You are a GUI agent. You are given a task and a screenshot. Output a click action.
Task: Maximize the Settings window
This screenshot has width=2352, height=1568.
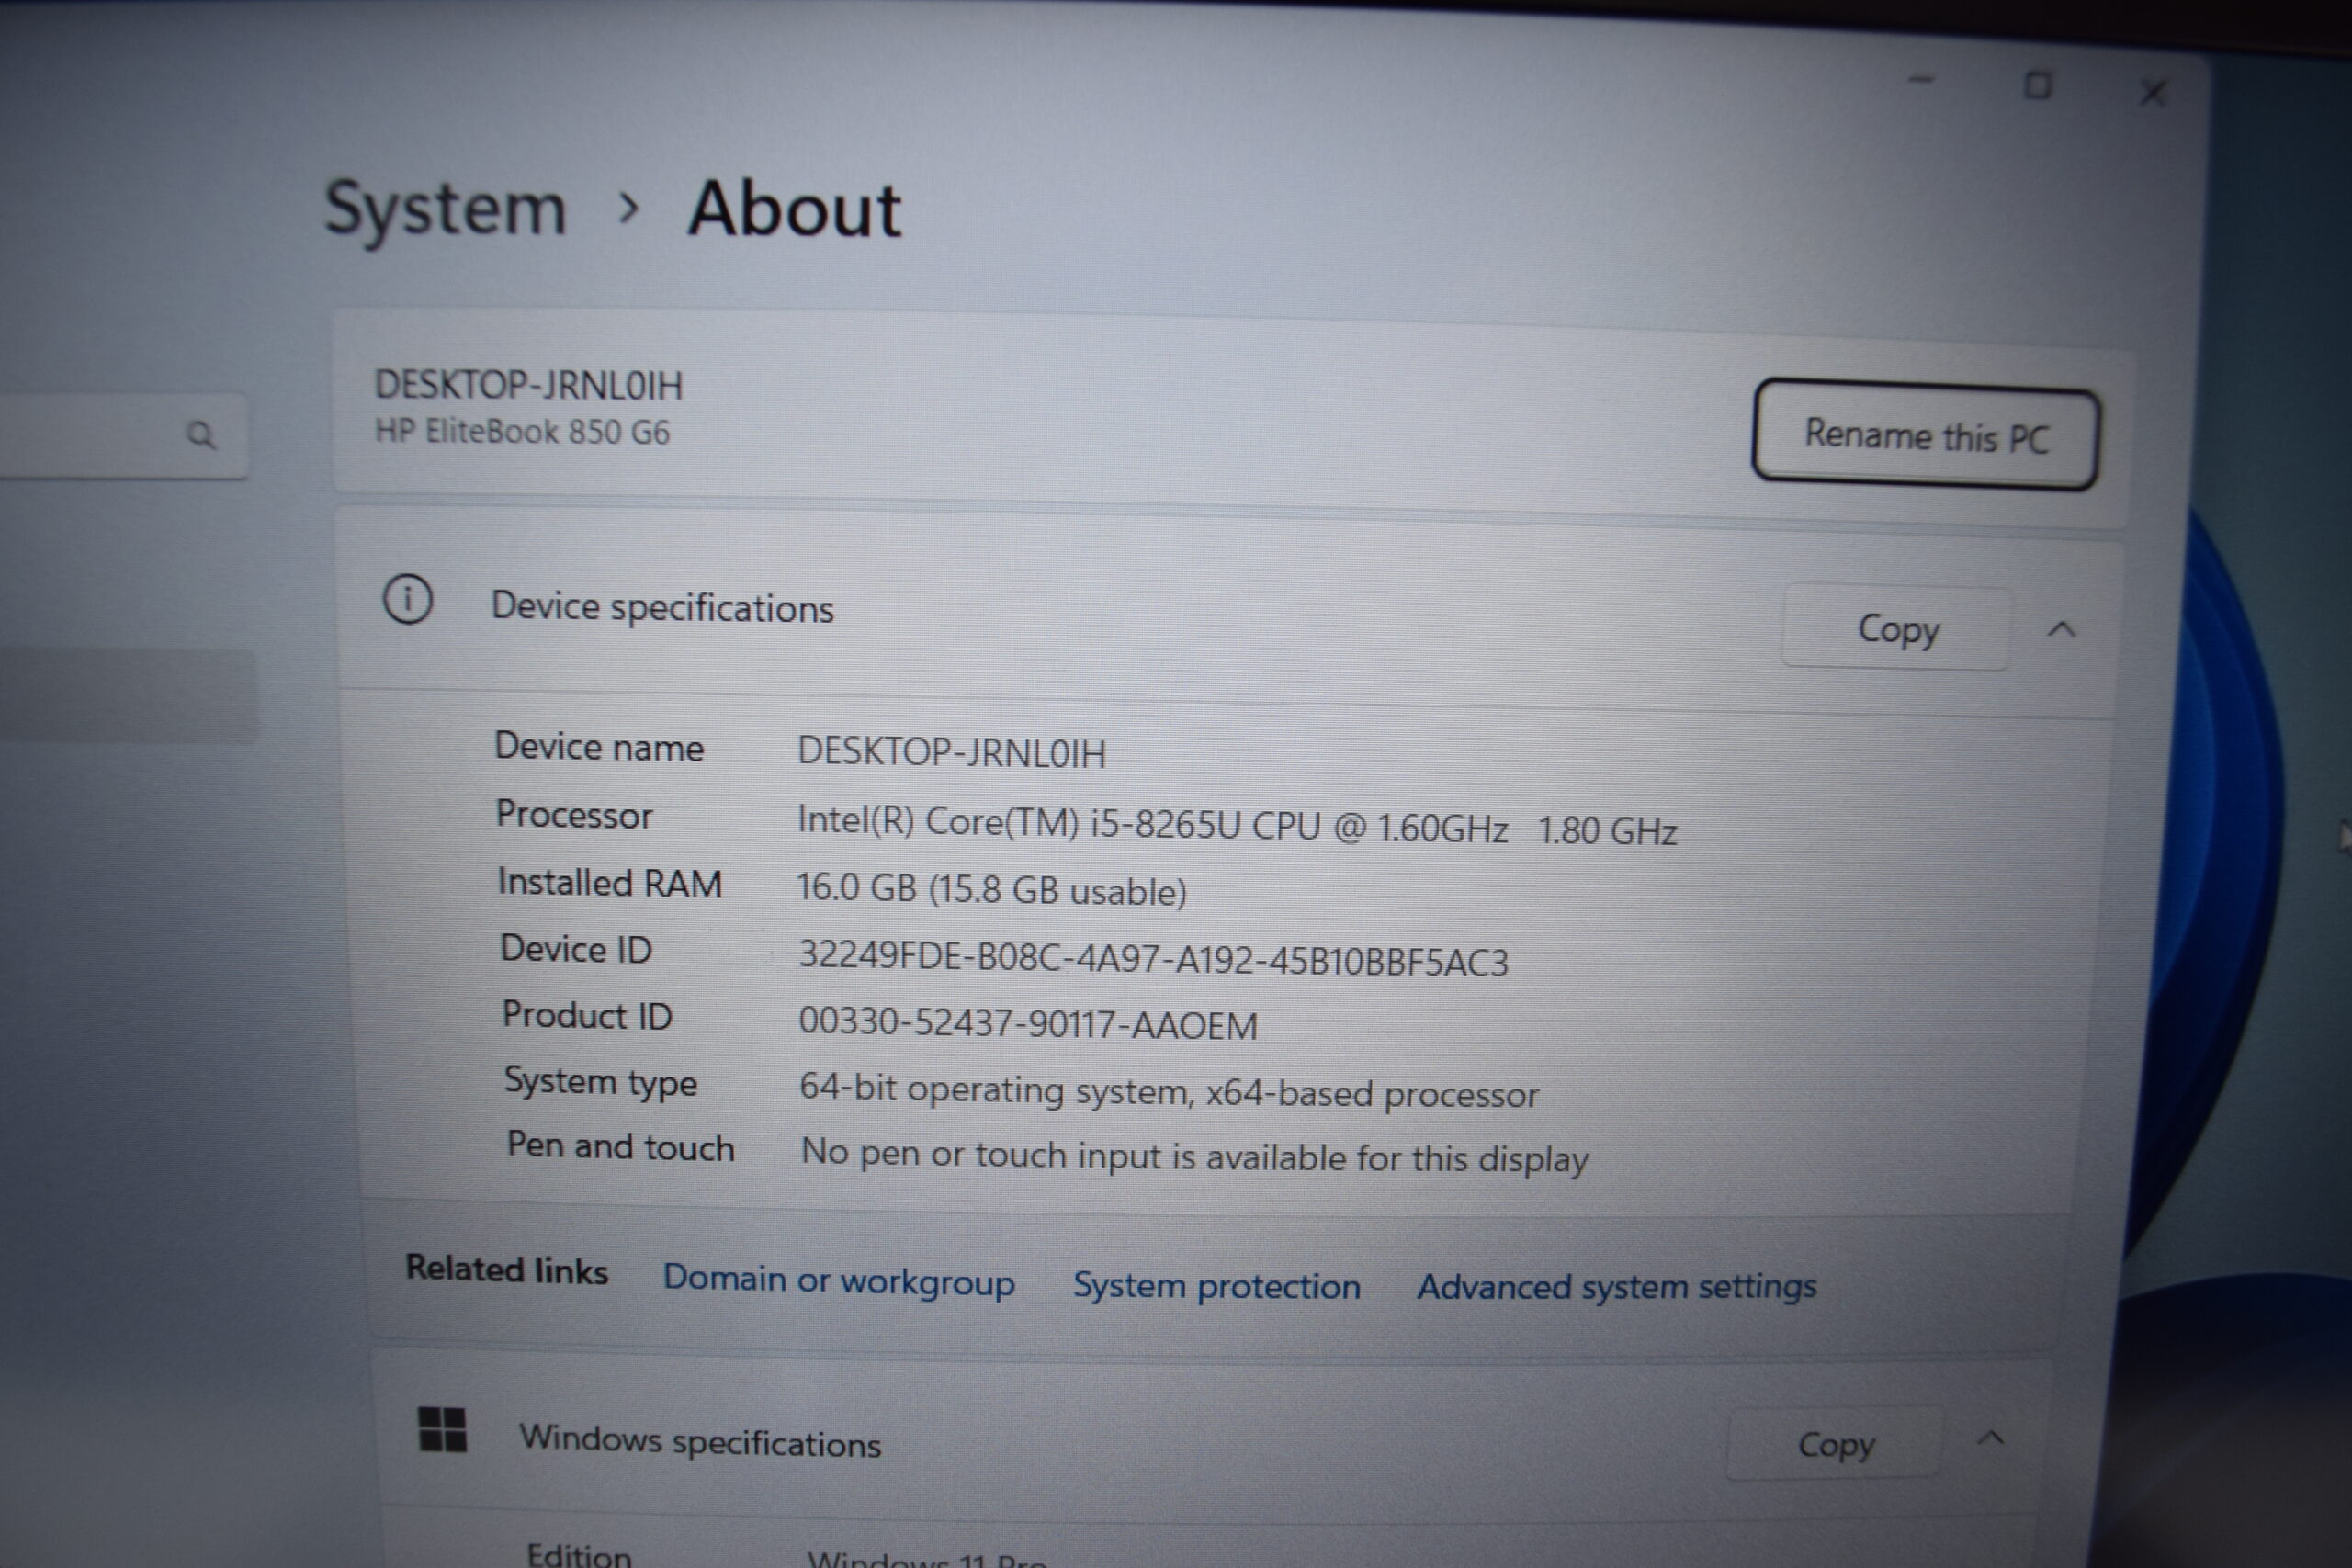click(x=2038, y=86)
